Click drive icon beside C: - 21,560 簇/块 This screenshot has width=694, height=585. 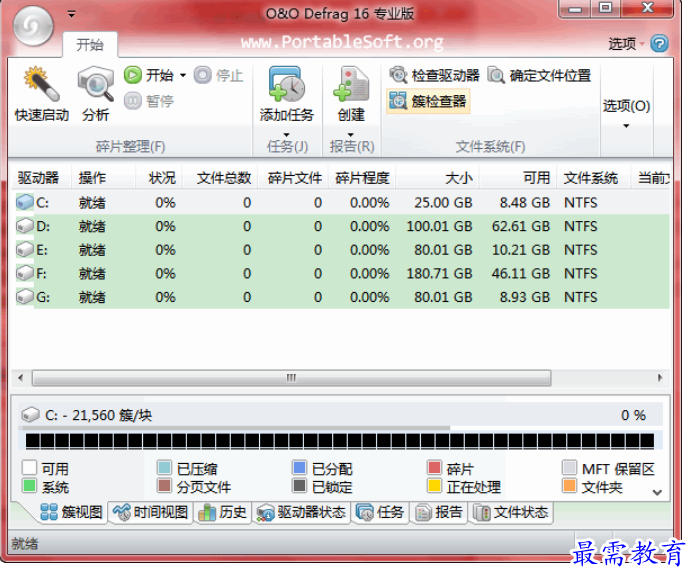click(31, 415)
